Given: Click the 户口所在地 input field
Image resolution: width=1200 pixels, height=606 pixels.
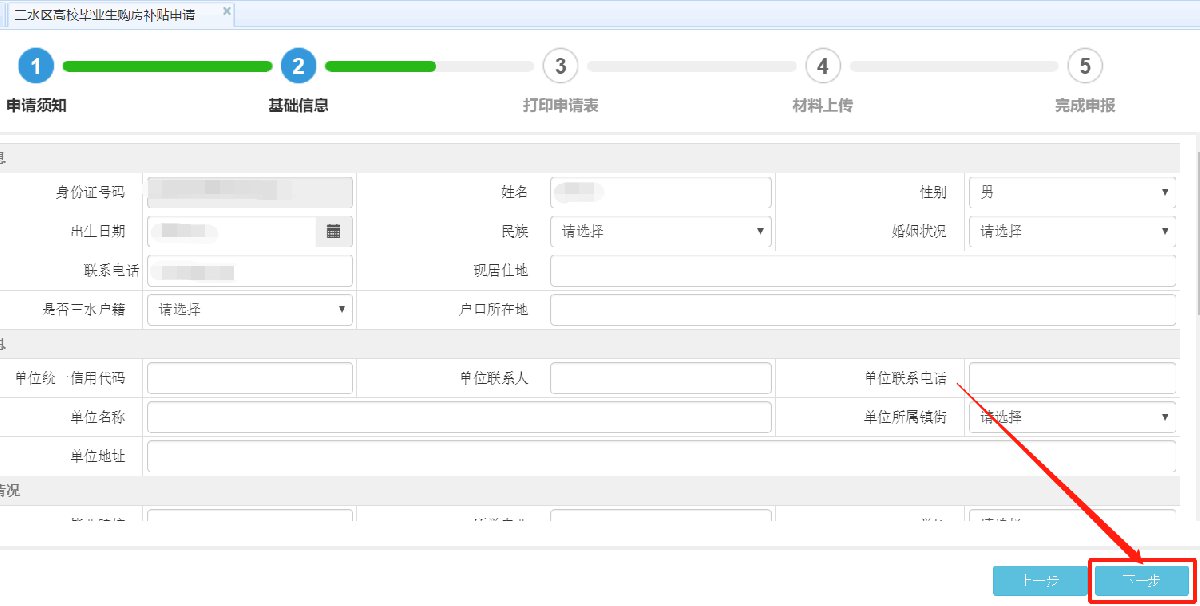Looking at the screenshot, I should tap(862, 310).
